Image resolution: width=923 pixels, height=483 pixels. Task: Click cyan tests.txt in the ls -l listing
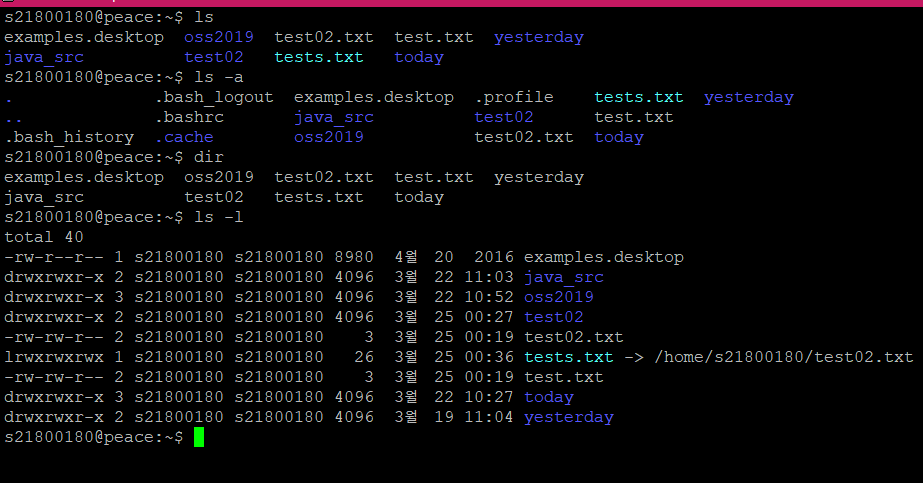[x=569, y=357]
